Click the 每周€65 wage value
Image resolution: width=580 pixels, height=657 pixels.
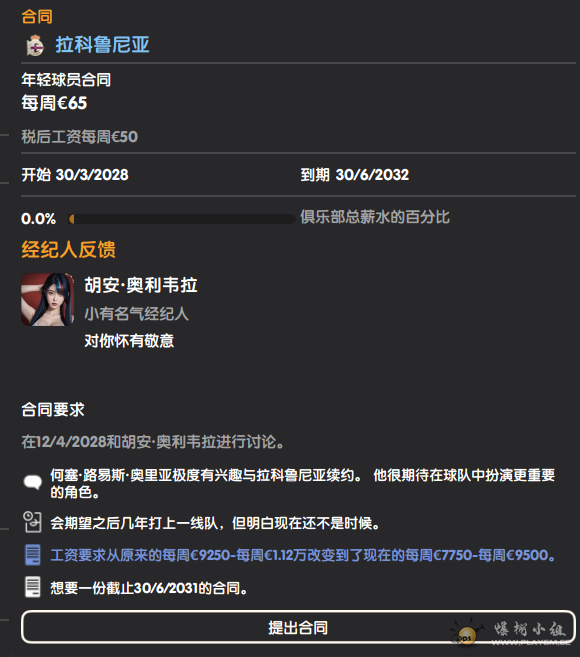pyautogui.click(x=54, y=103)
